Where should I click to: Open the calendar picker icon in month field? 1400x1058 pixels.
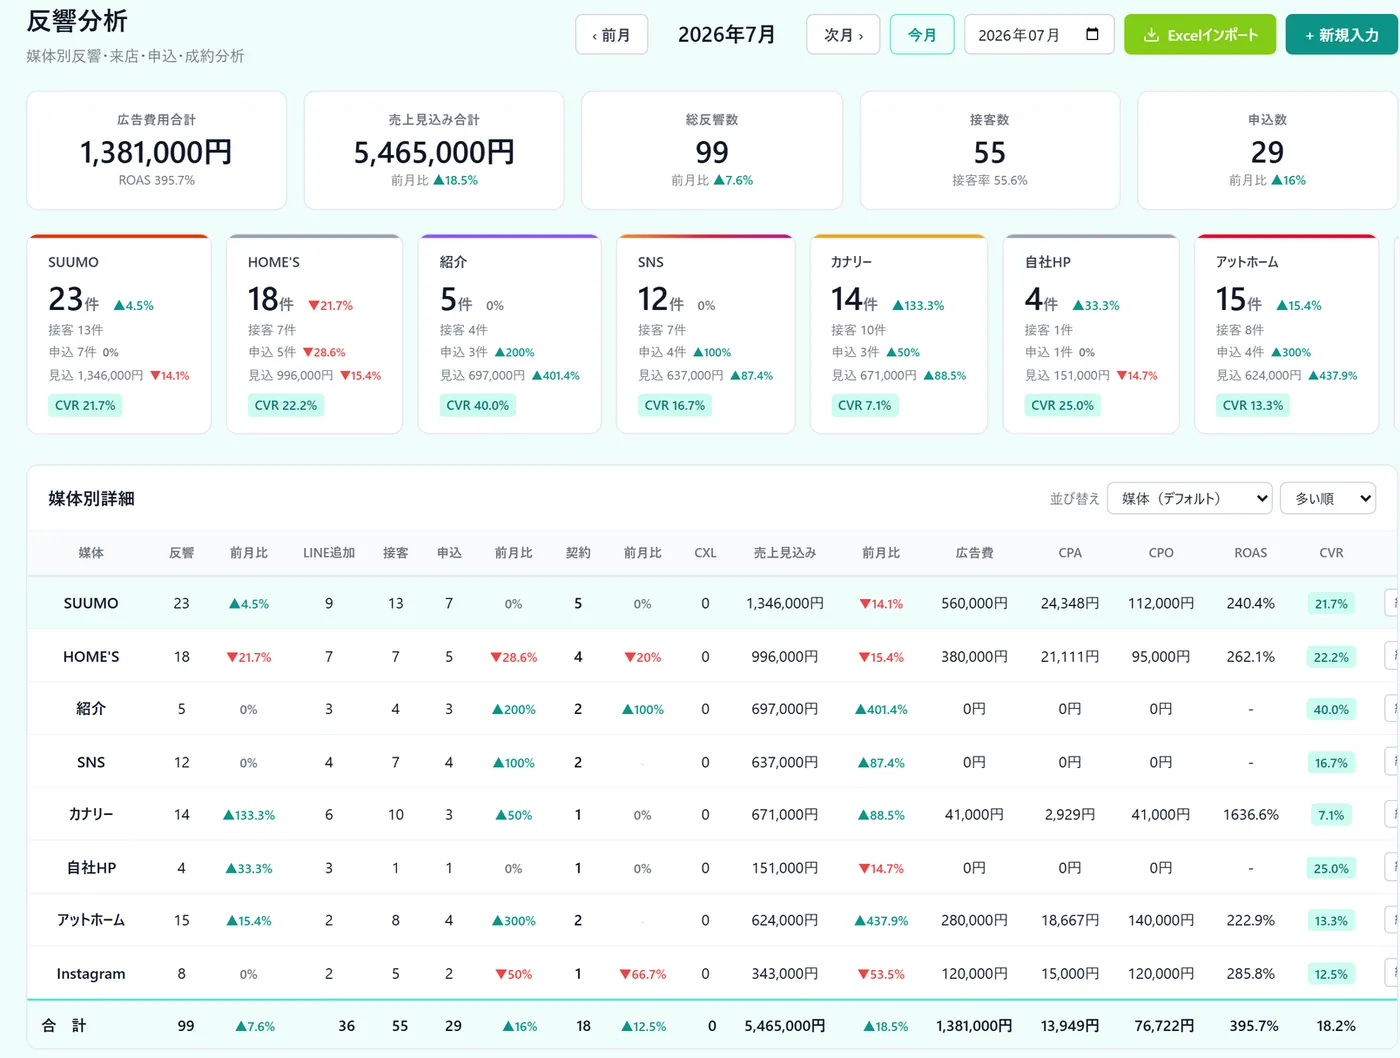[x=1092, y=34]
